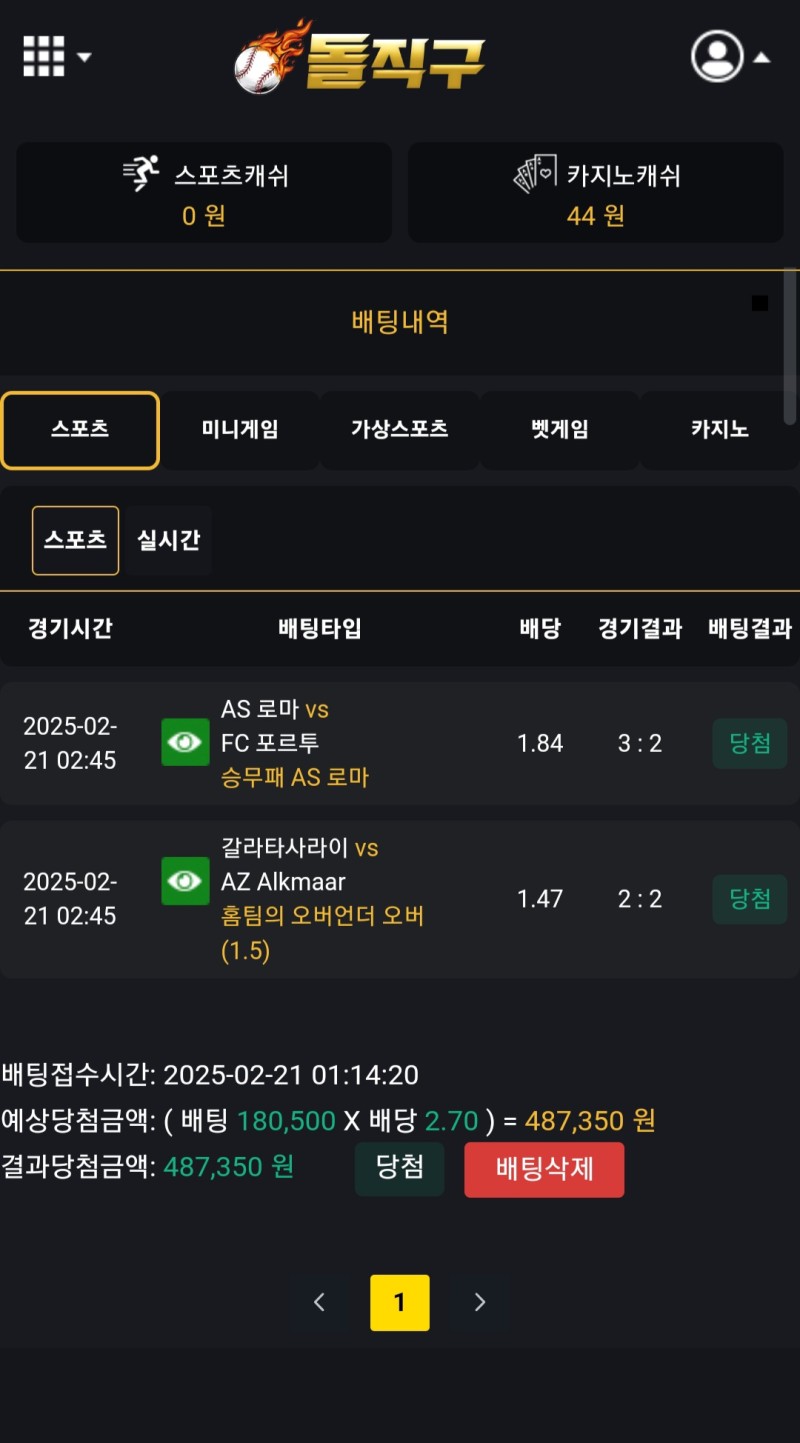
Task: Open the grid menu icon
Action: [x=44, y=56]
